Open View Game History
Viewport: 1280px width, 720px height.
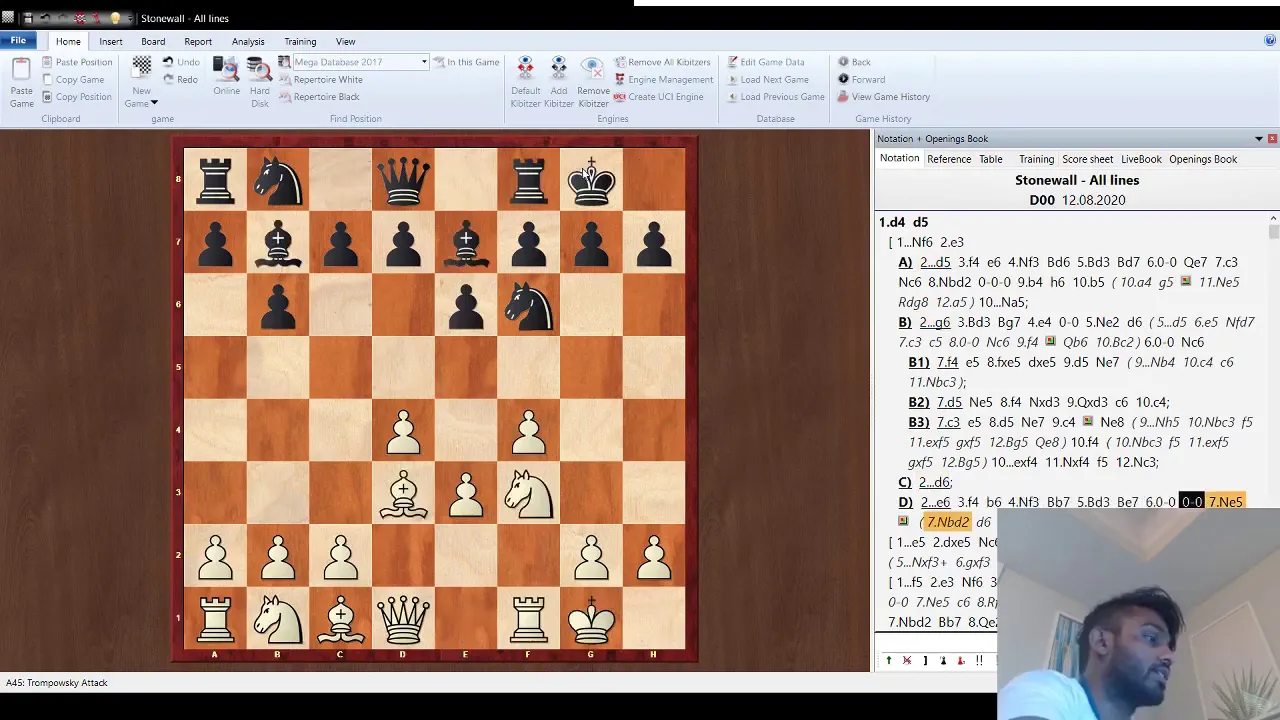(884, 97)
